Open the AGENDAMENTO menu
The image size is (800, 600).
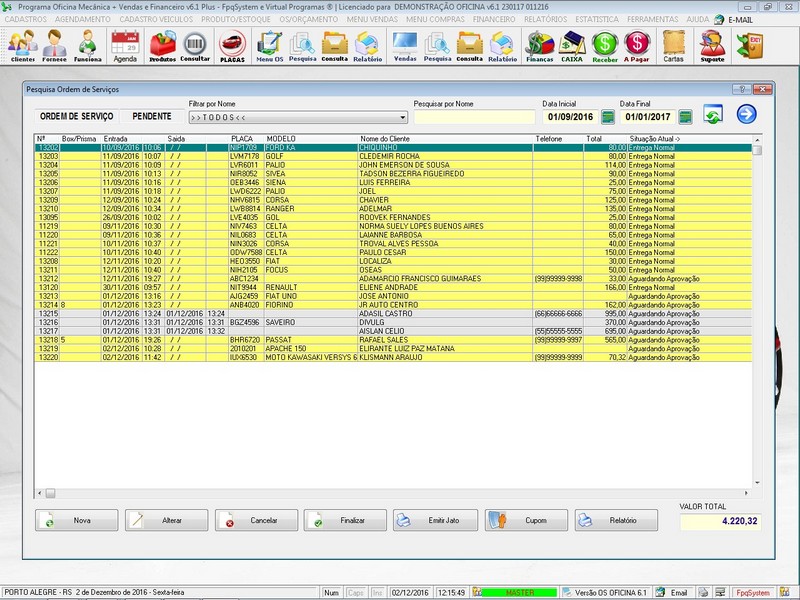point(83,19)
